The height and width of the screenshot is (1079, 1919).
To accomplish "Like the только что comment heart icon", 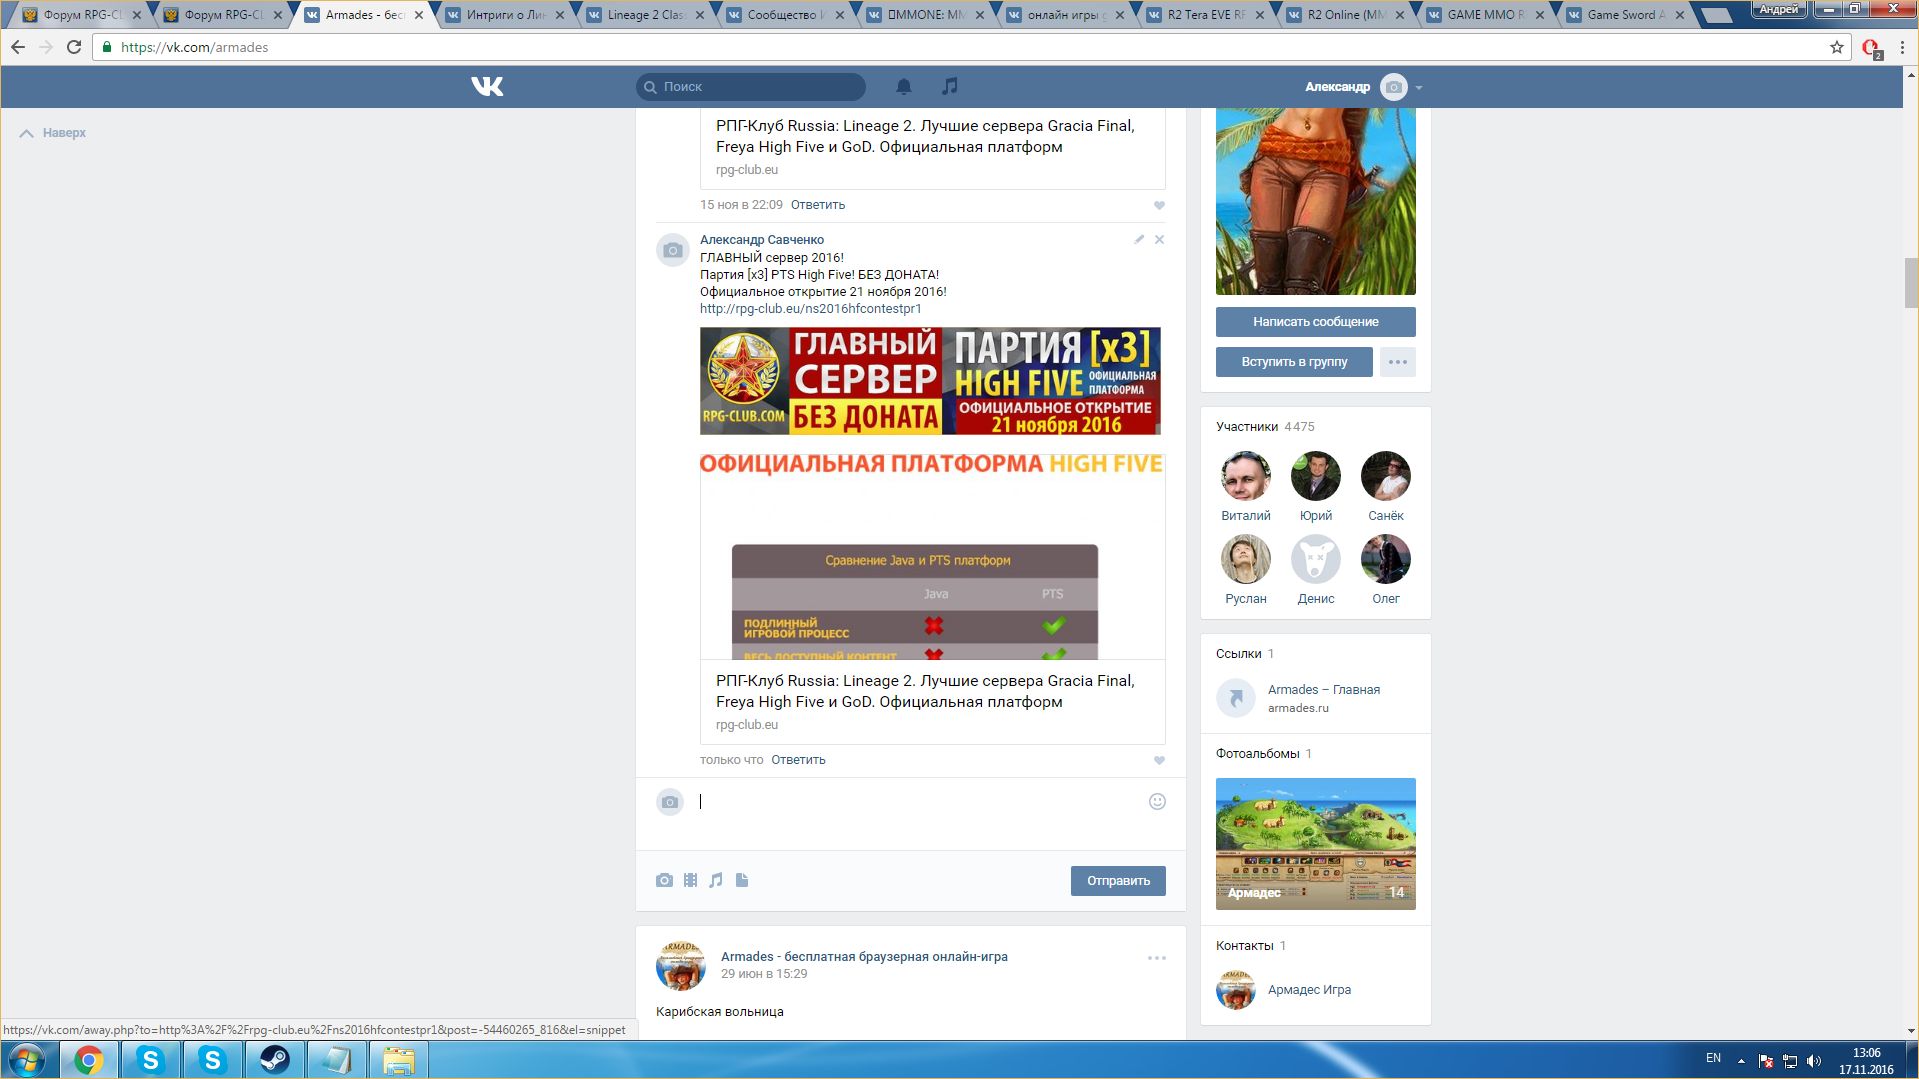I will tap(1159, 761).
